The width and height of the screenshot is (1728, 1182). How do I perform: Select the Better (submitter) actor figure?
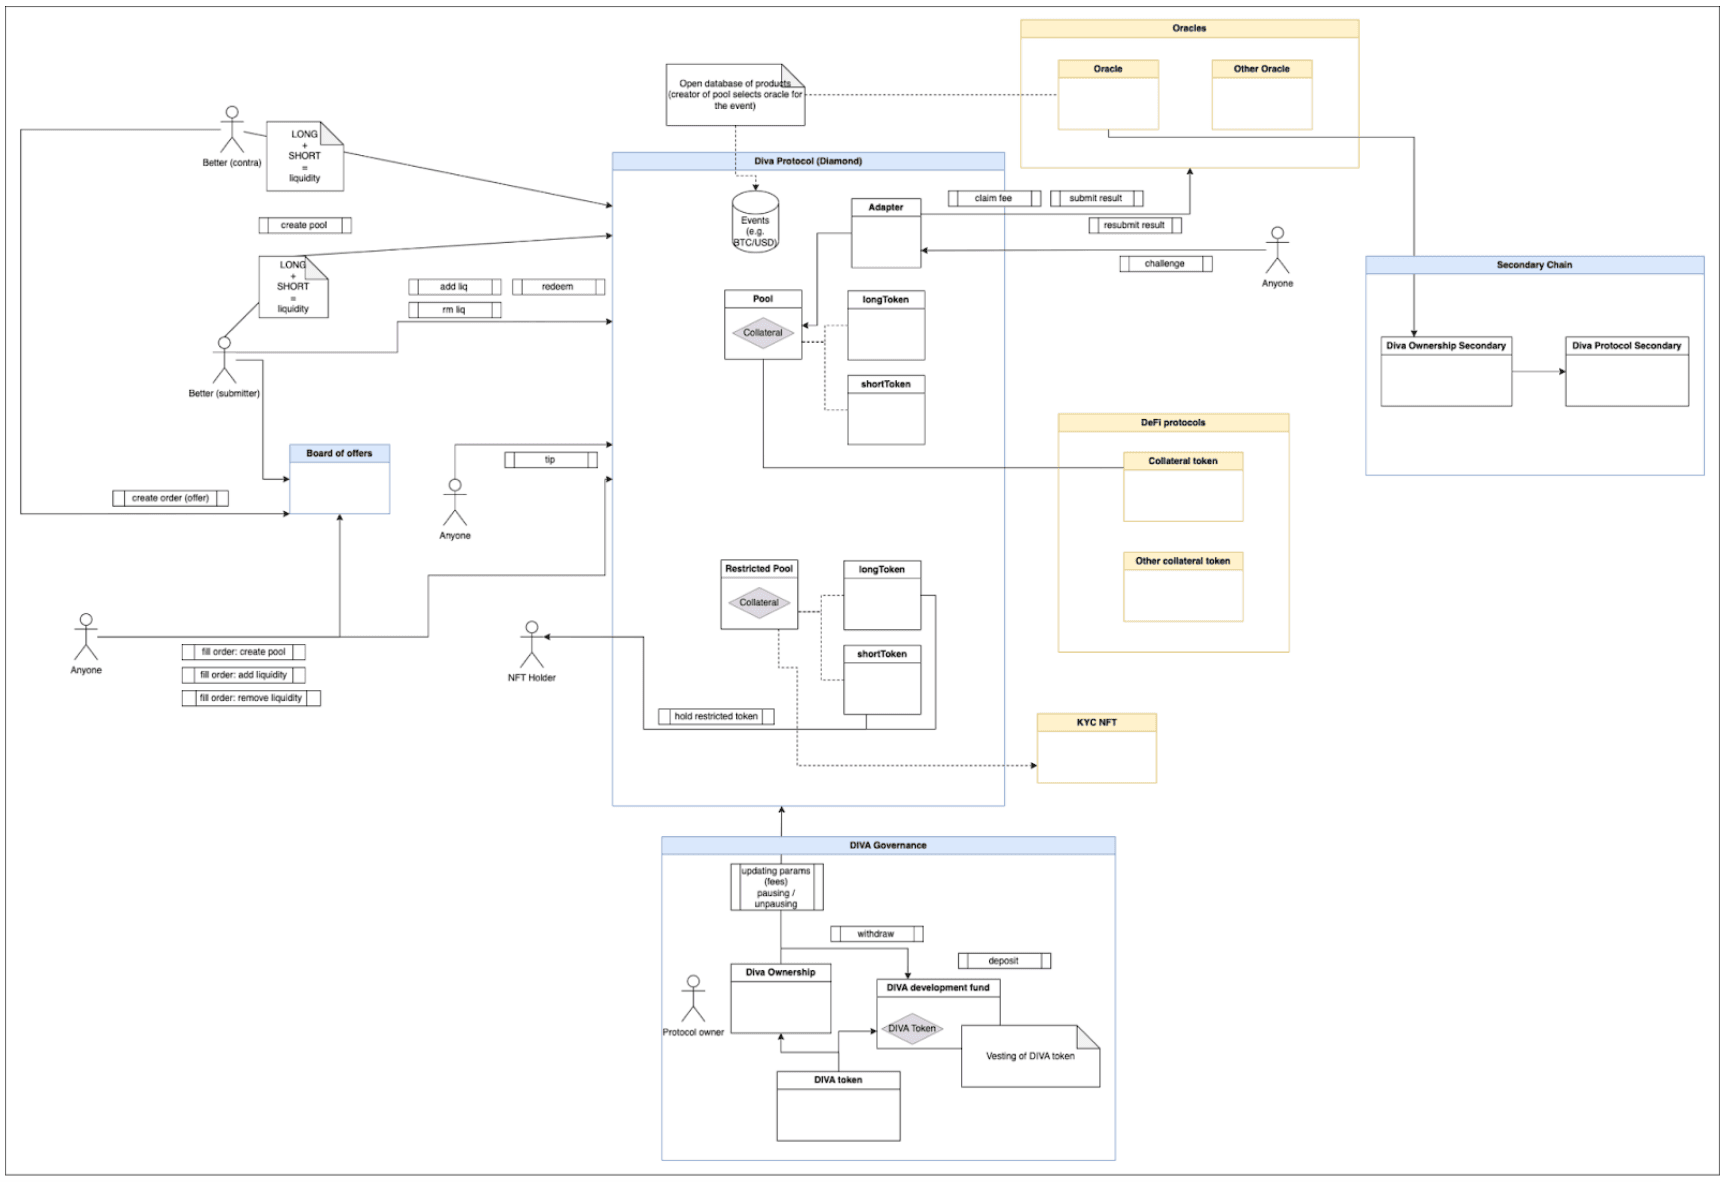point(224,361)
